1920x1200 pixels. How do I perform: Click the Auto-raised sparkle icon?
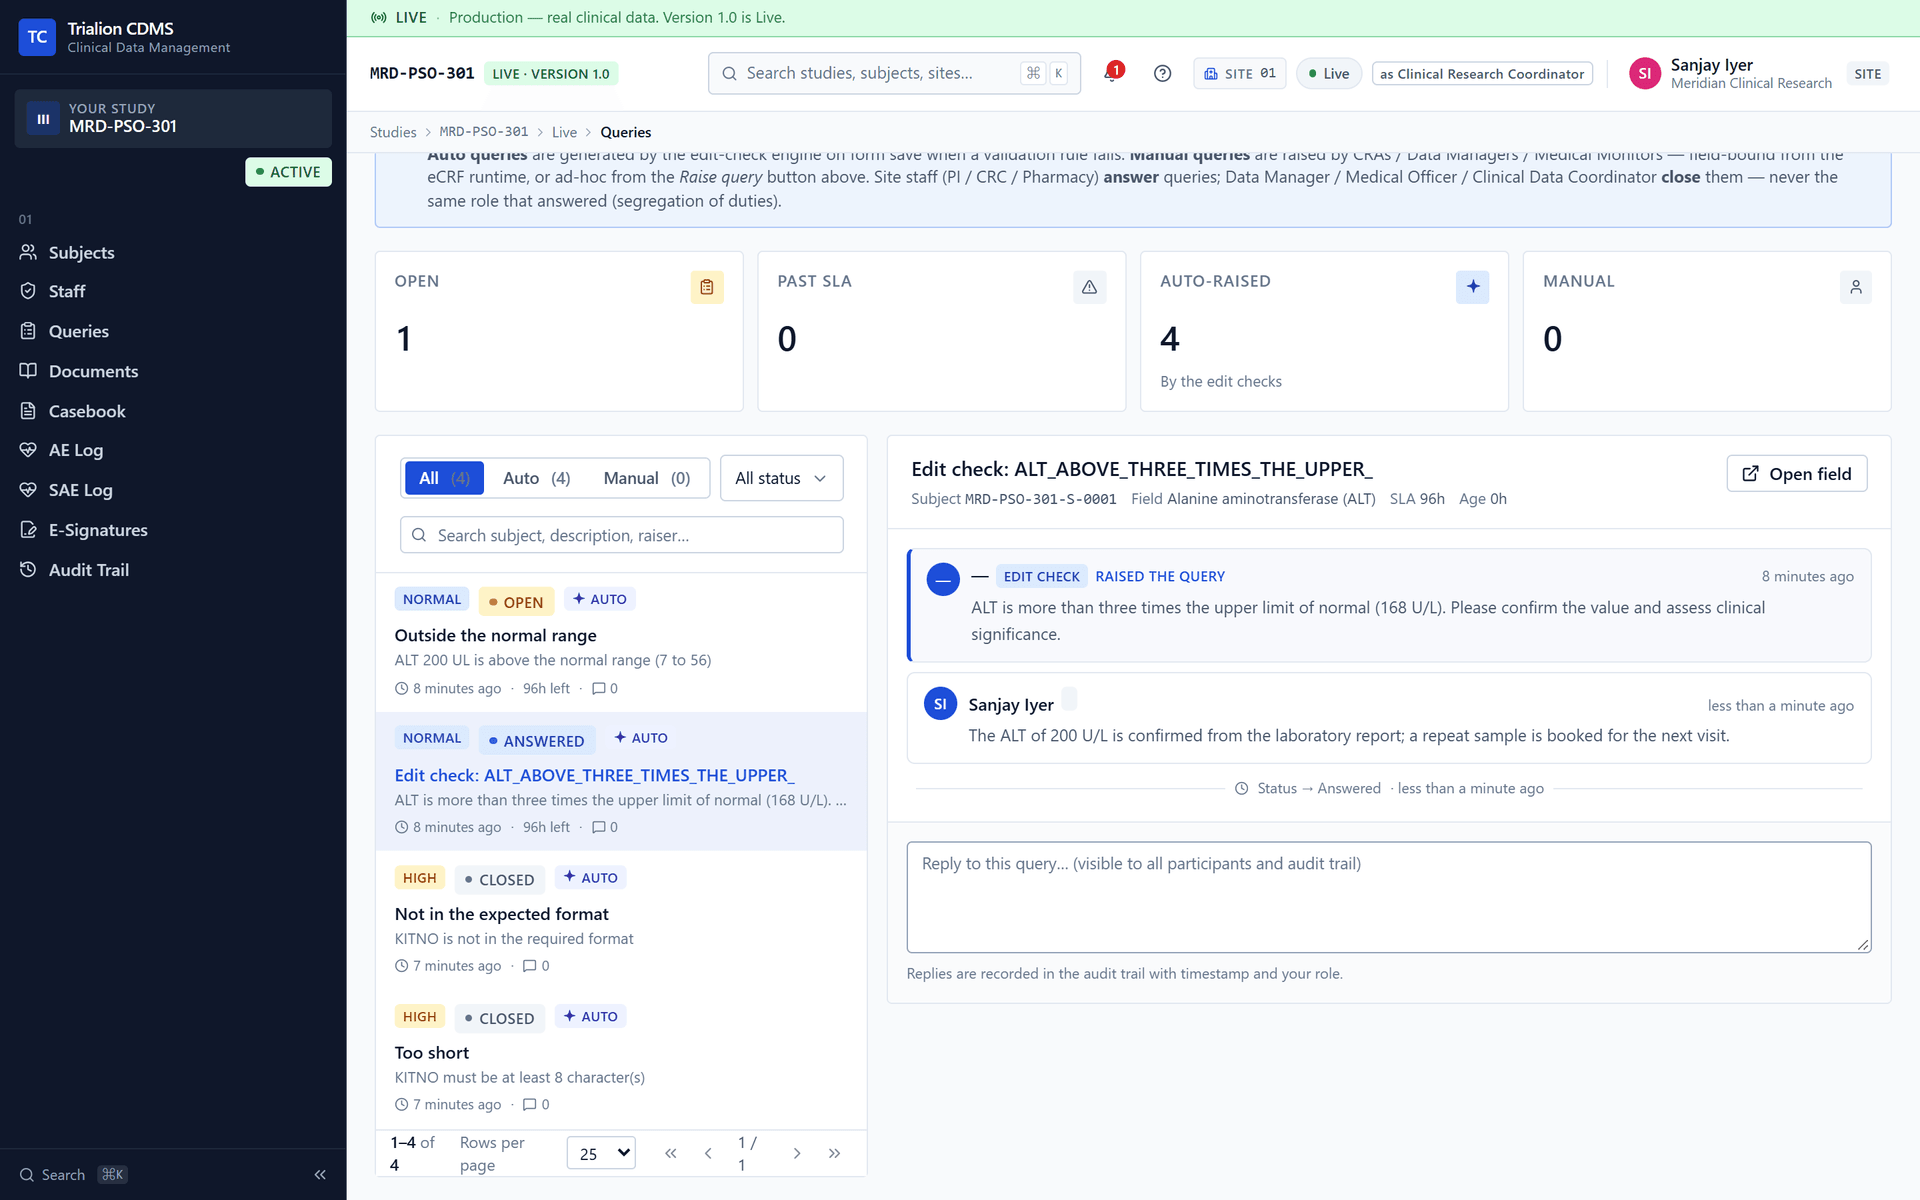(1472, 287)
